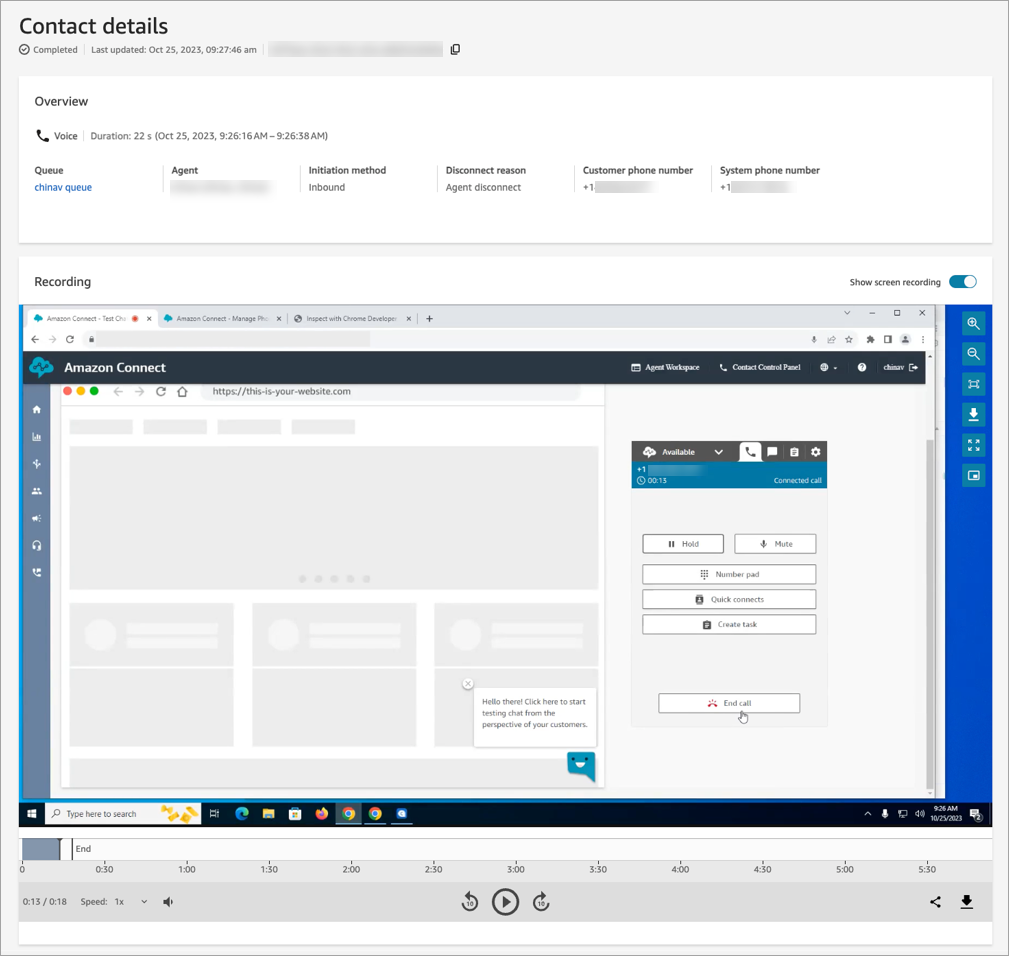This screenshot has height=956, width=1009.
Task: Open the playback Speed dropdown
Action: pos(131,902)
